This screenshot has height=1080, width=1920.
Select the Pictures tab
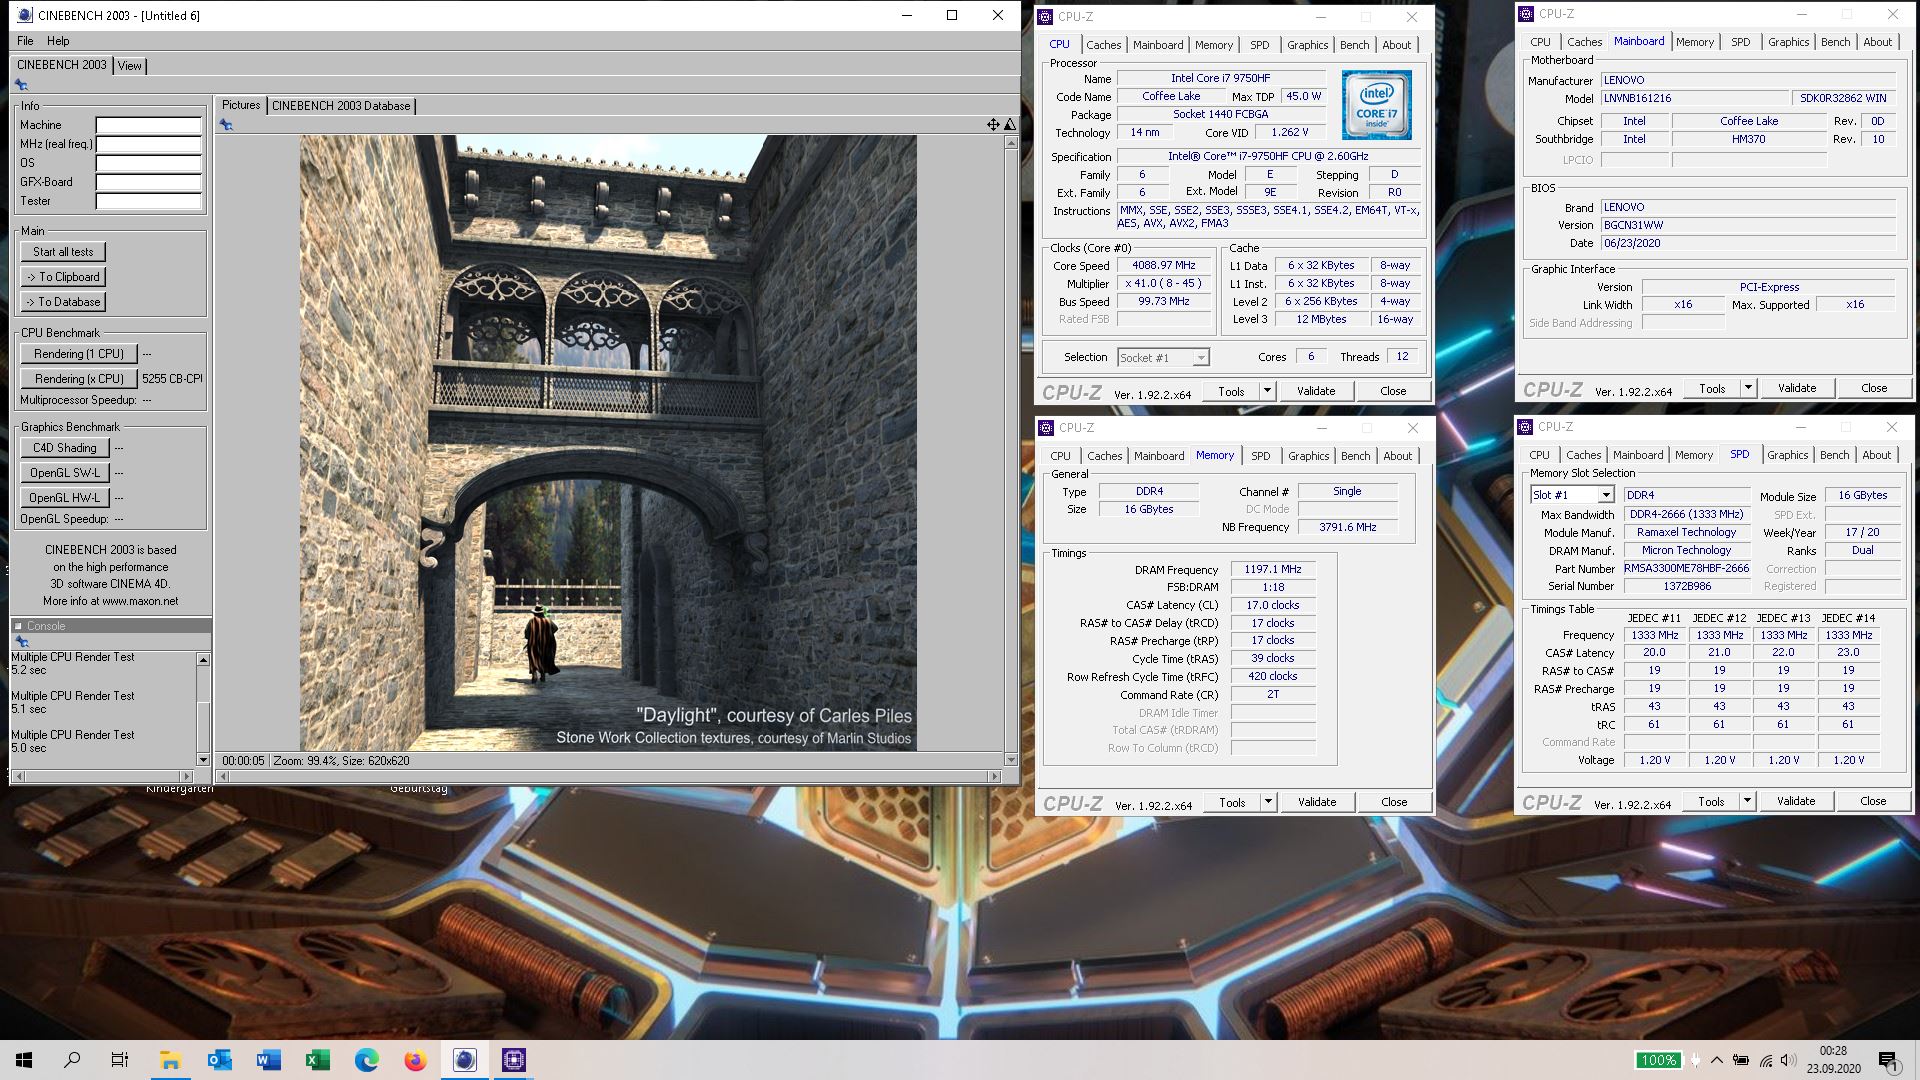pyautogui.click(x=240, y=105)
